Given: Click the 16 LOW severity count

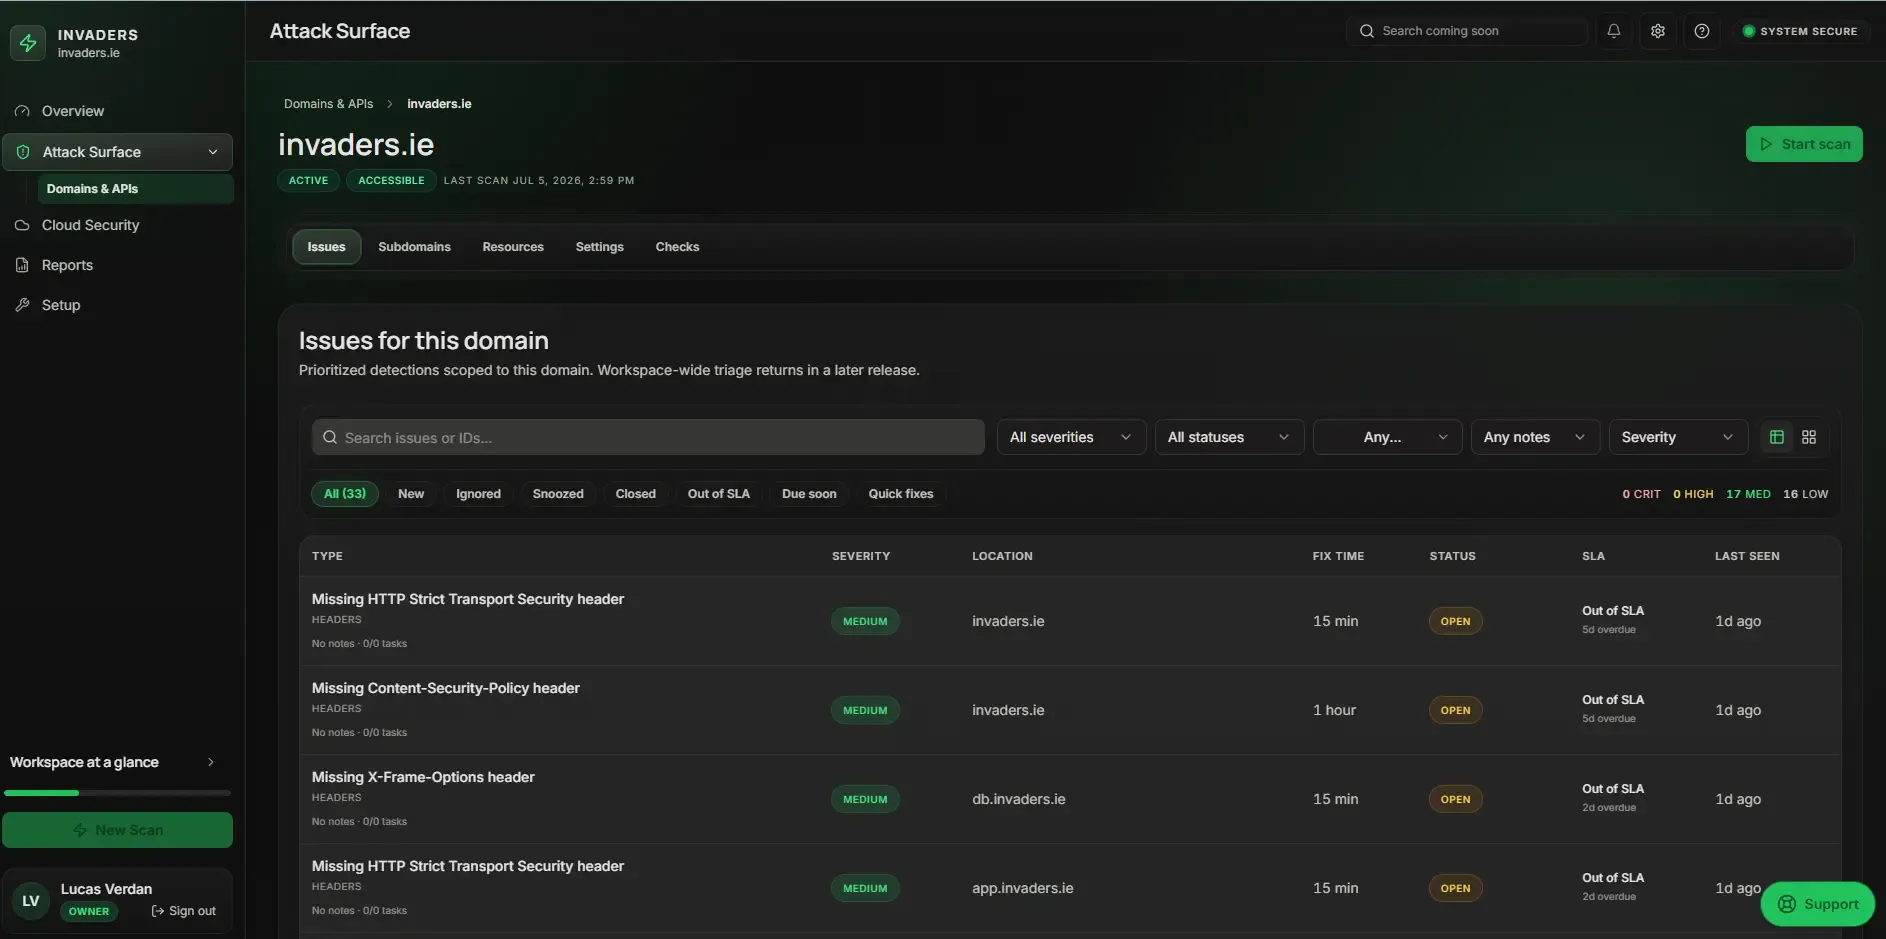Looking at the screenshot, I should (x=1805, y=494).
